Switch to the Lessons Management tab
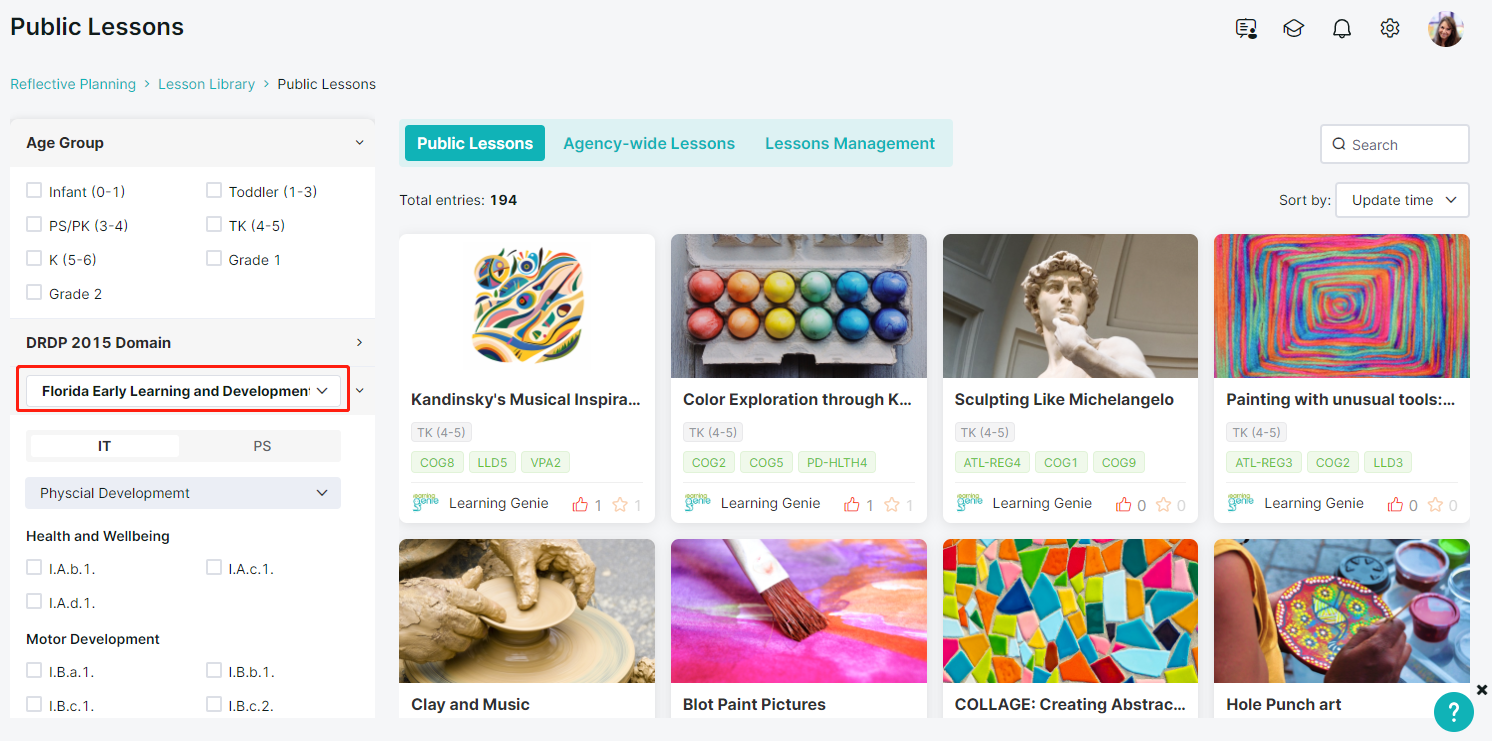The width and height of the screenshot is (1492, 741). click(850, 143)
